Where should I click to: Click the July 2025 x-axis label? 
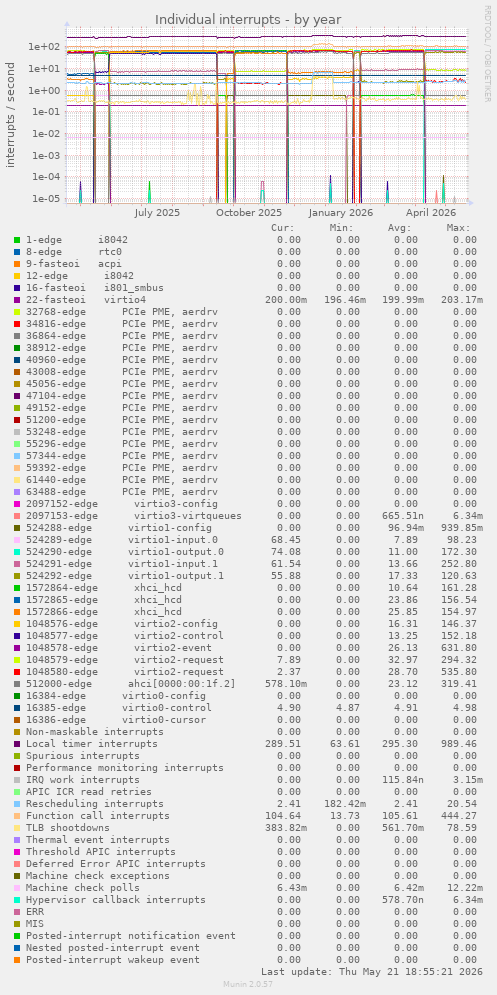click(x=157, y=213)
